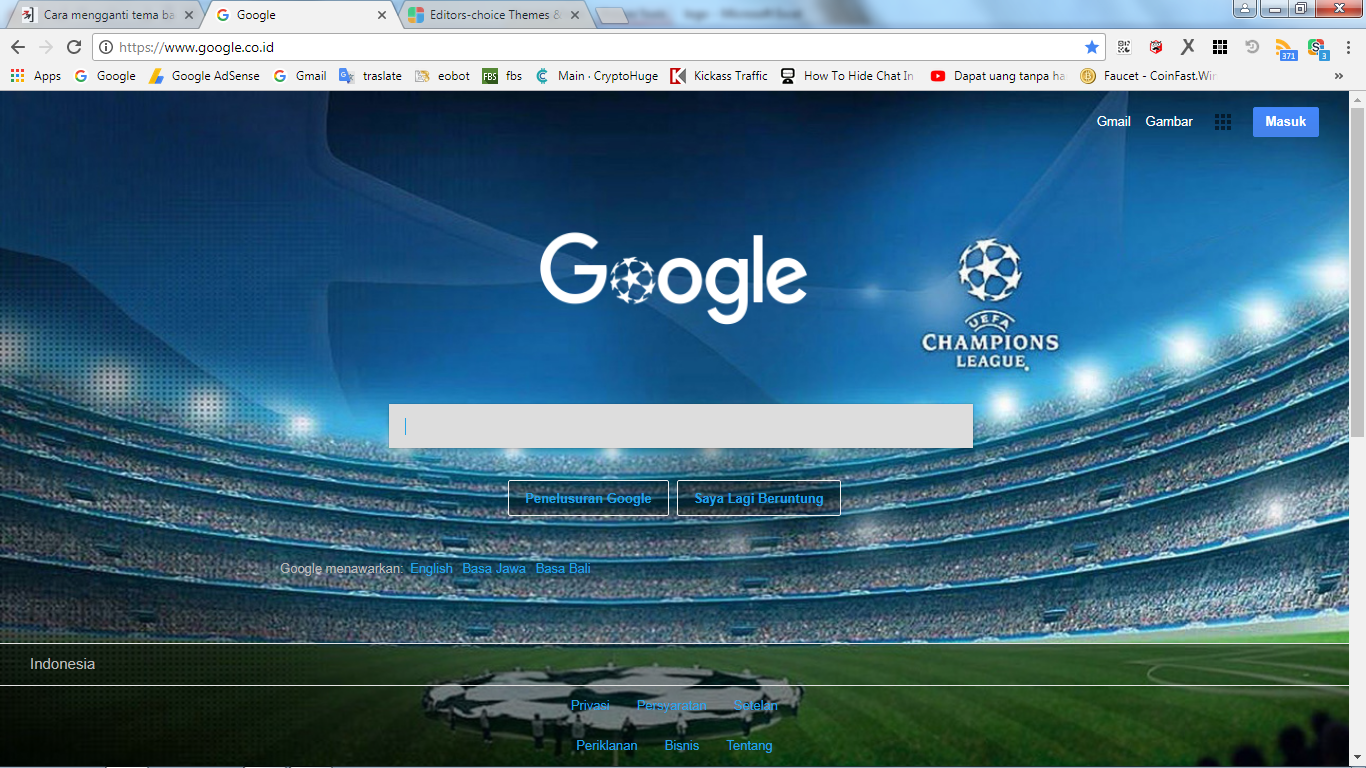Open the RSS feed extension showing 371

(x=1285, y=48)
